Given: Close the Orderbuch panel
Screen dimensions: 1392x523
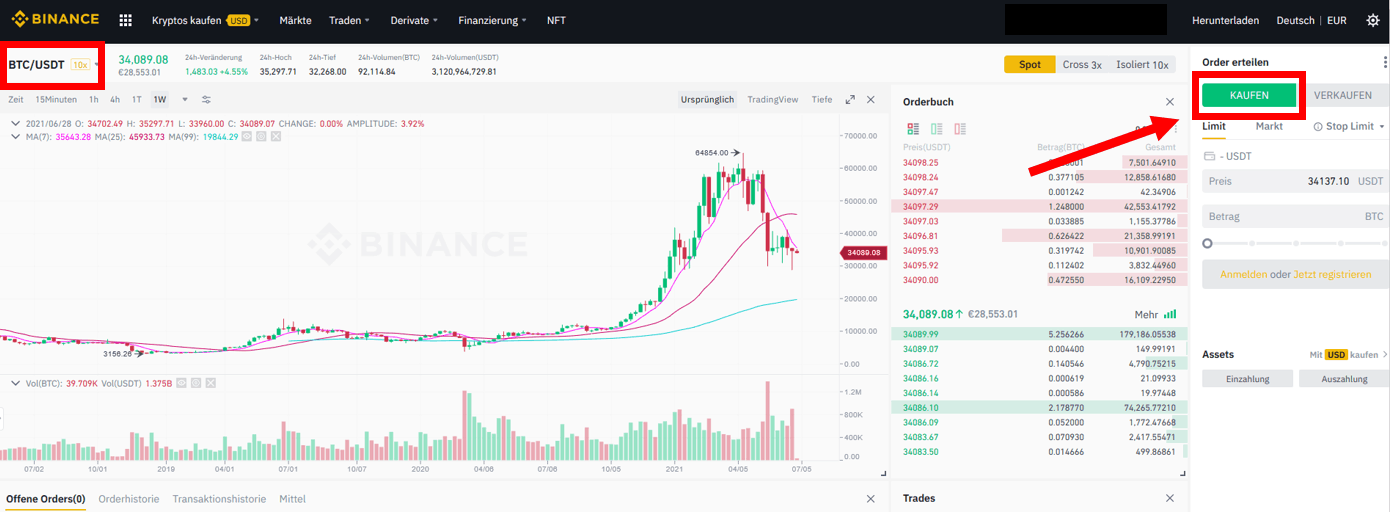Looking at the screenshot, I should click(1170, 101).
